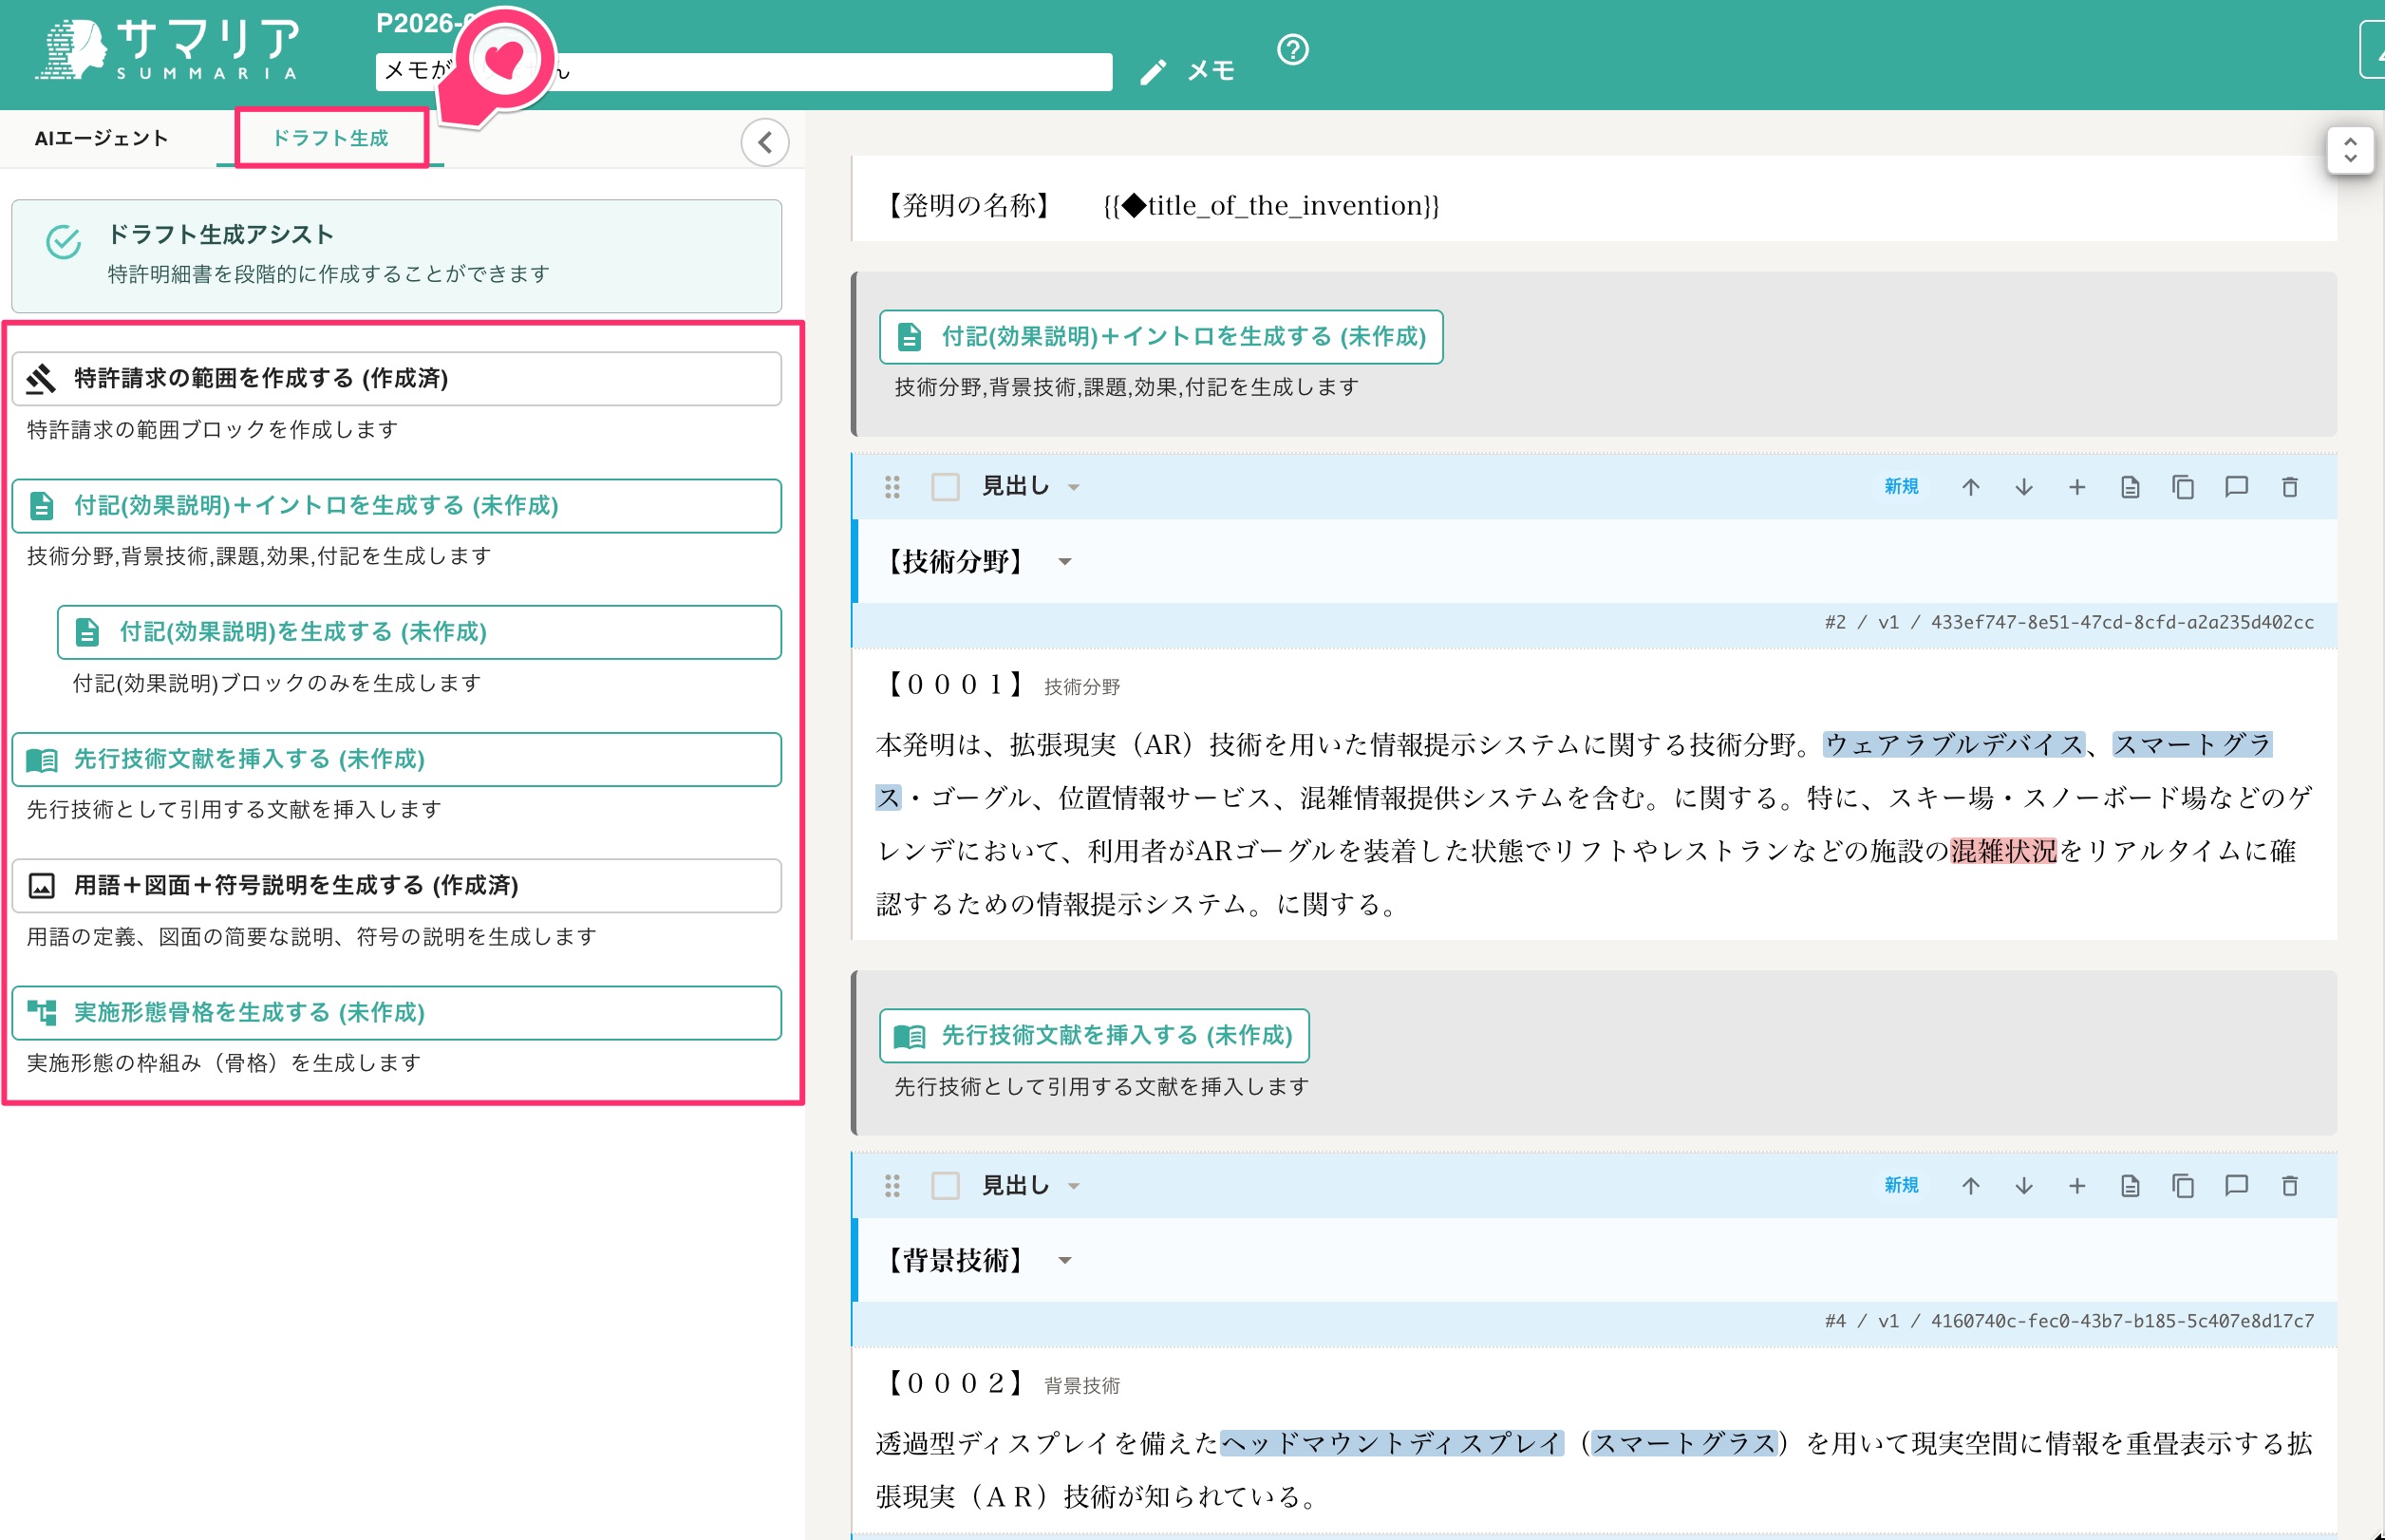This screenshot has width=2385, height=1540.
Task: Click the pencil memo edit icon
Action: coord(1153,71)
